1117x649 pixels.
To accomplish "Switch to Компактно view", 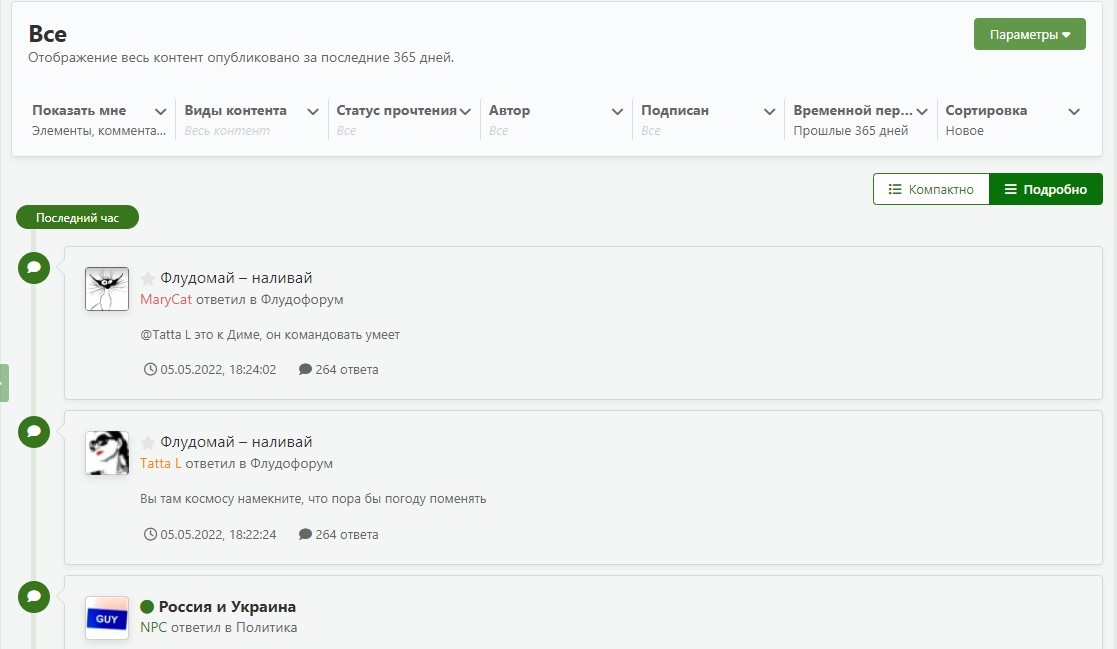I will coord(931,189).
